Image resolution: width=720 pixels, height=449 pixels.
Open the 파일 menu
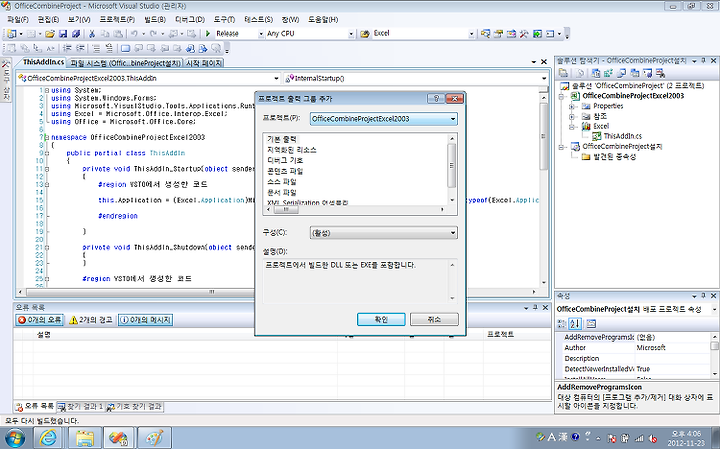(17, 19)
